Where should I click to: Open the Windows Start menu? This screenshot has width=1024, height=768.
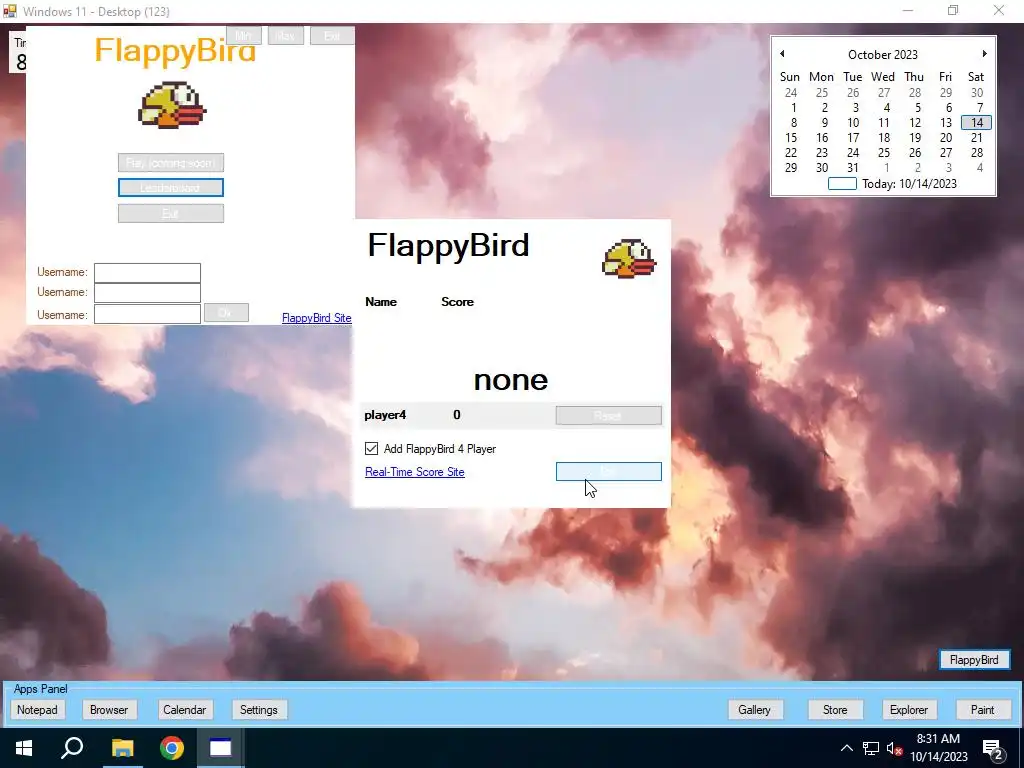click(x=24, y=748)
